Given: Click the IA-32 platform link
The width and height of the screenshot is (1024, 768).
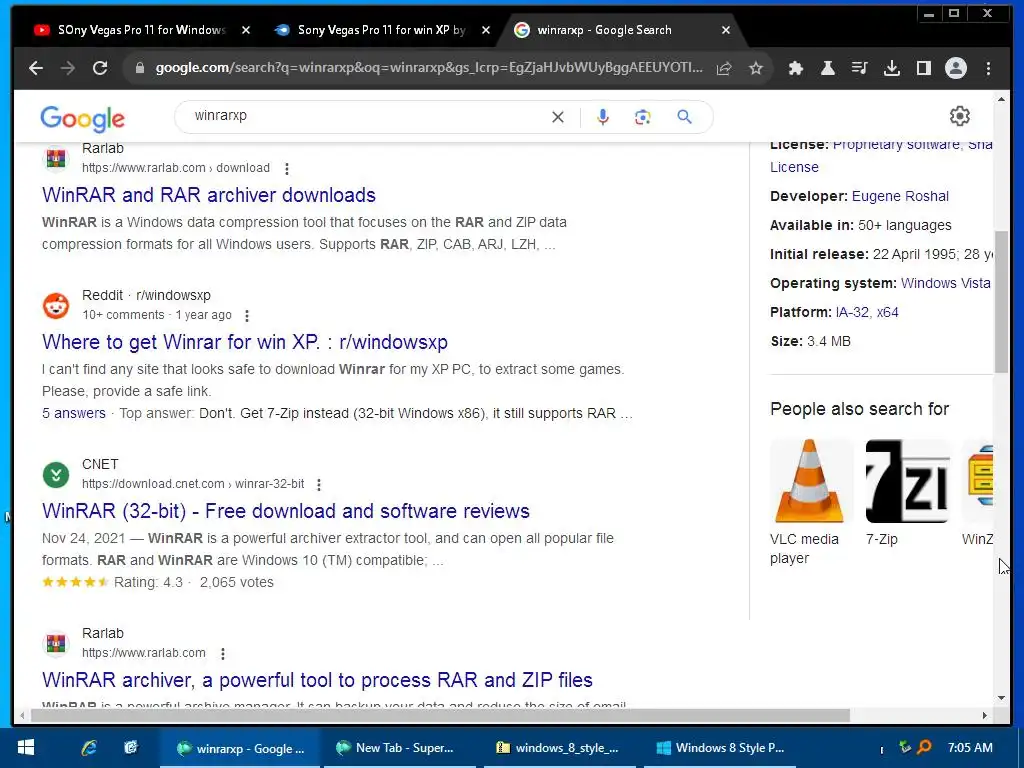Looking at the screenshot, I should 852,312.
